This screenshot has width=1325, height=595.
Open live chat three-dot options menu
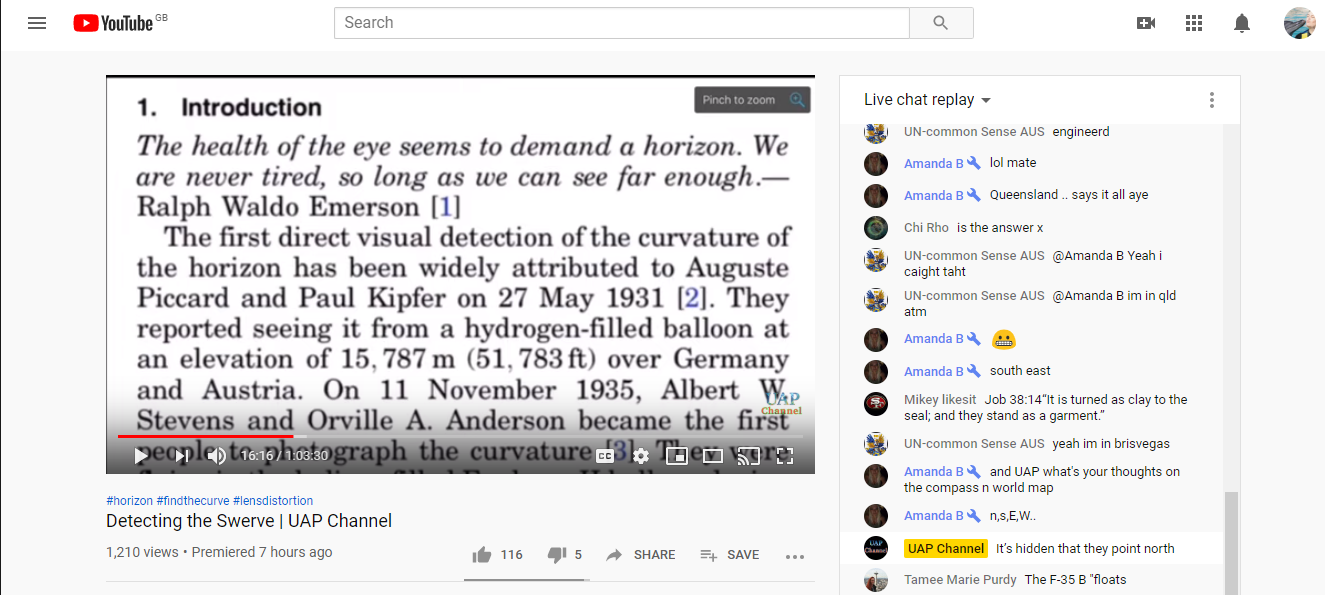point(1211,100)
